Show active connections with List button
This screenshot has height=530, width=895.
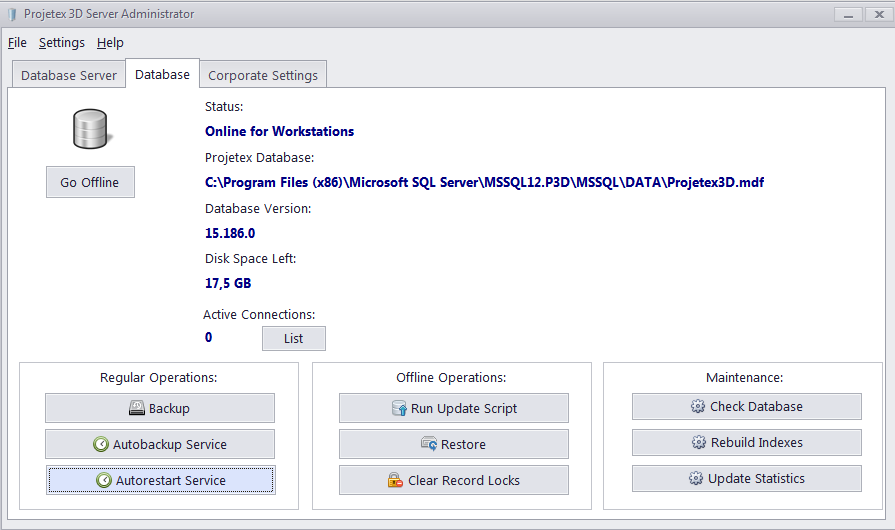pyautogui.click(x=294, y=338)
